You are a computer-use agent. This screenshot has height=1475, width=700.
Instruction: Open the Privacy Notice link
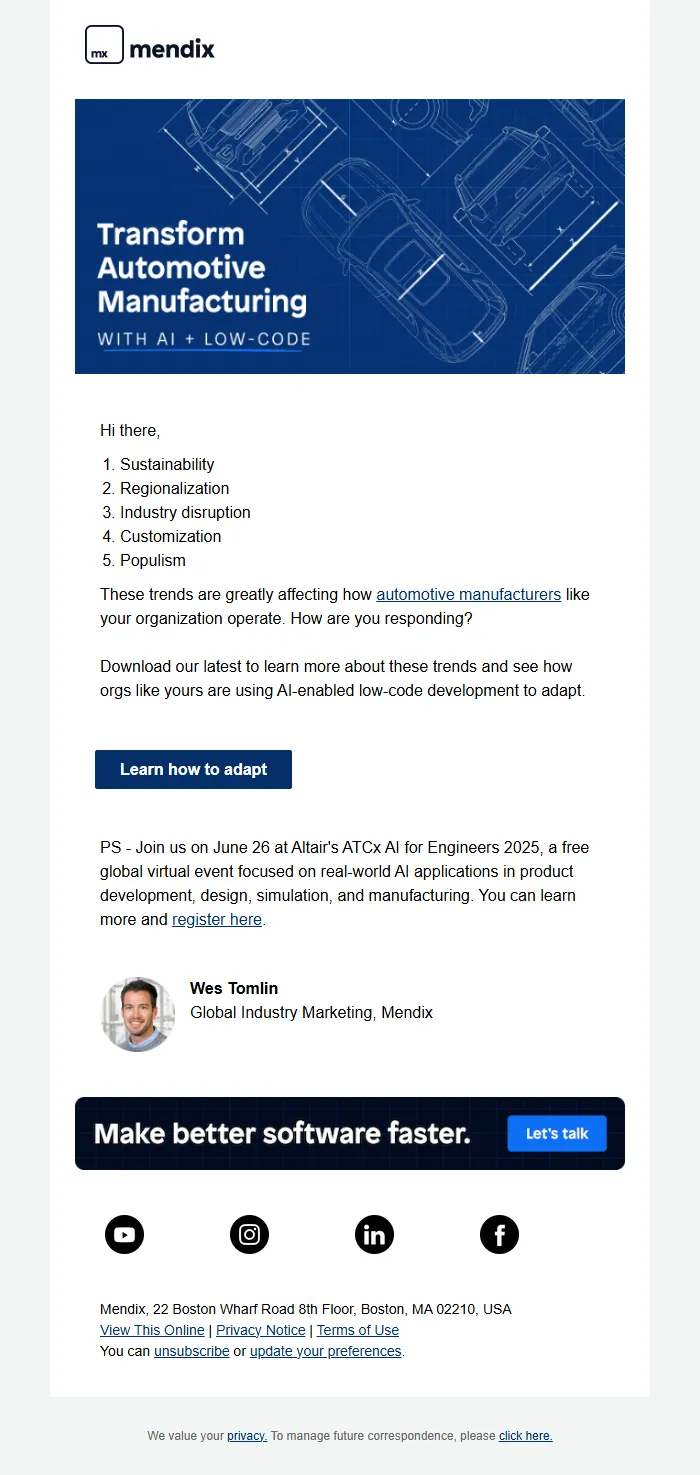pyautogui.click(x=261, y=1330)
